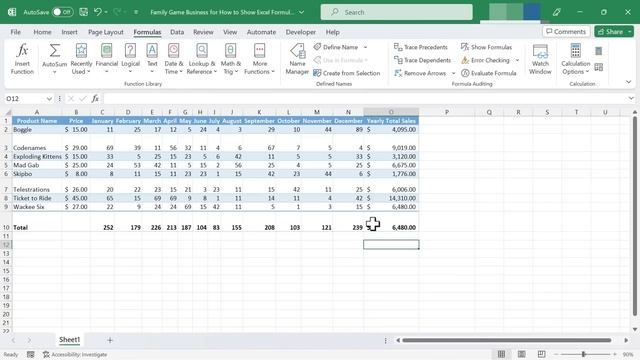This screenshot has height=360, width=640.
Task: Click the Save icon in title bar
Action: (x=83, y=12)
